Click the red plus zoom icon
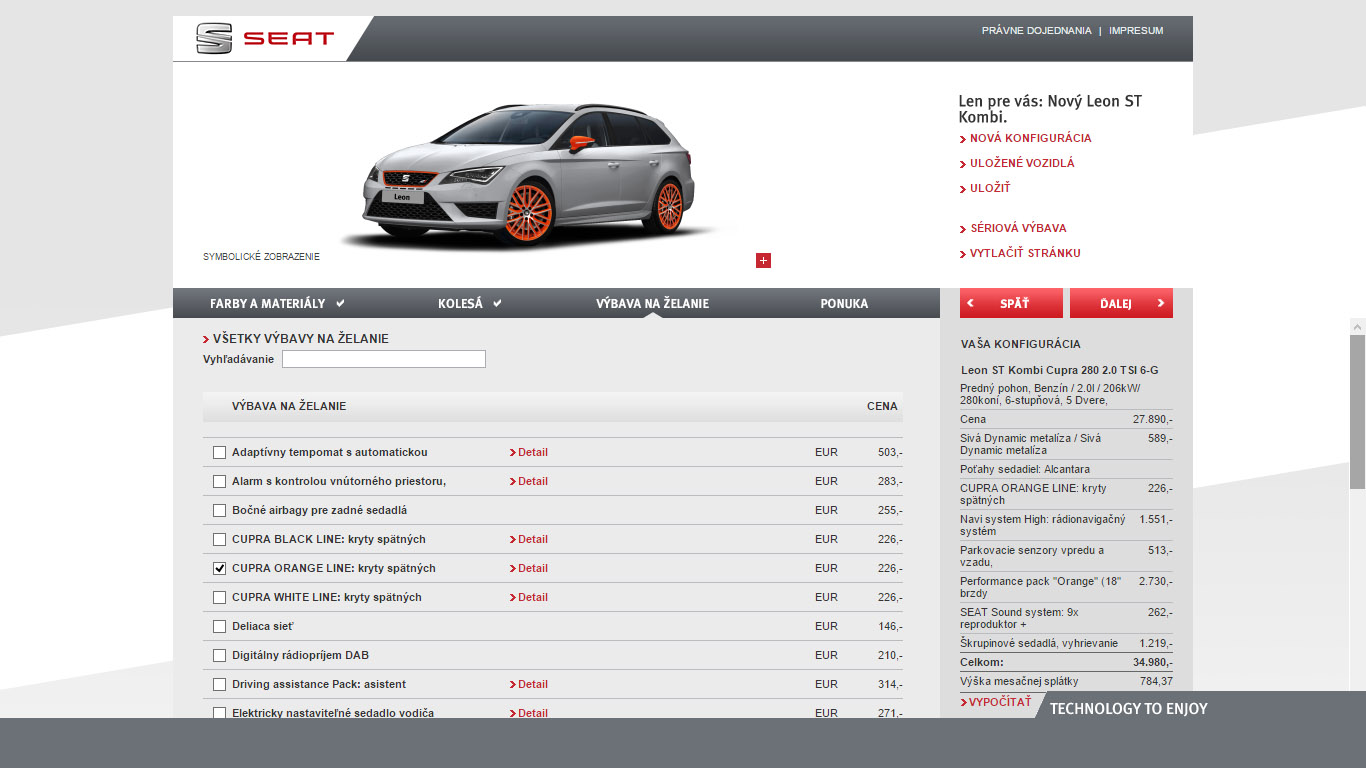 763,261
